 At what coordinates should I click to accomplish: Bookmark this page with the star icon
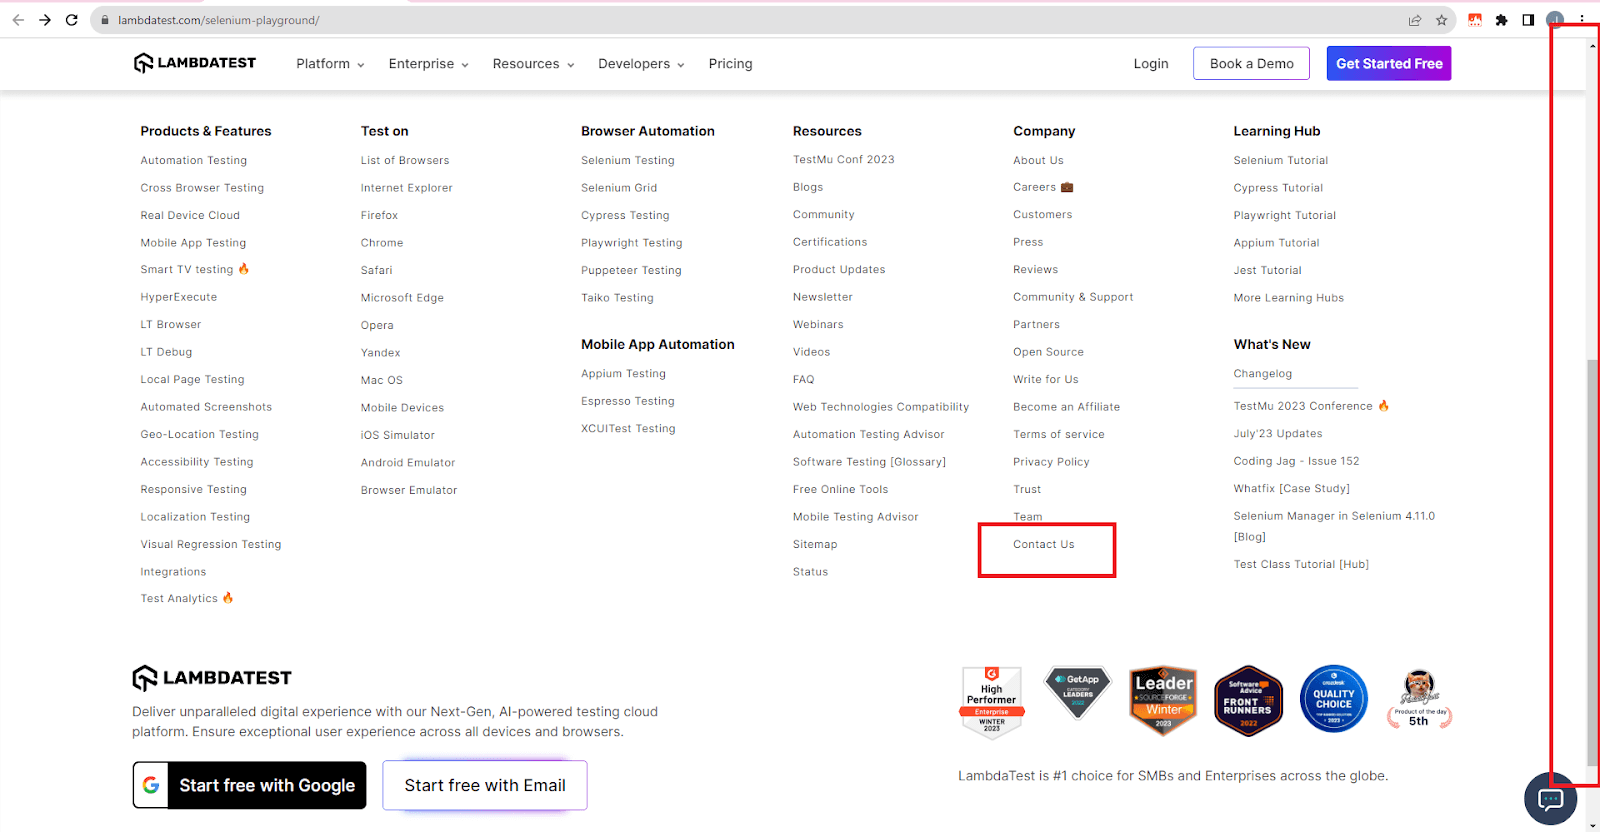pos(1441,20)
